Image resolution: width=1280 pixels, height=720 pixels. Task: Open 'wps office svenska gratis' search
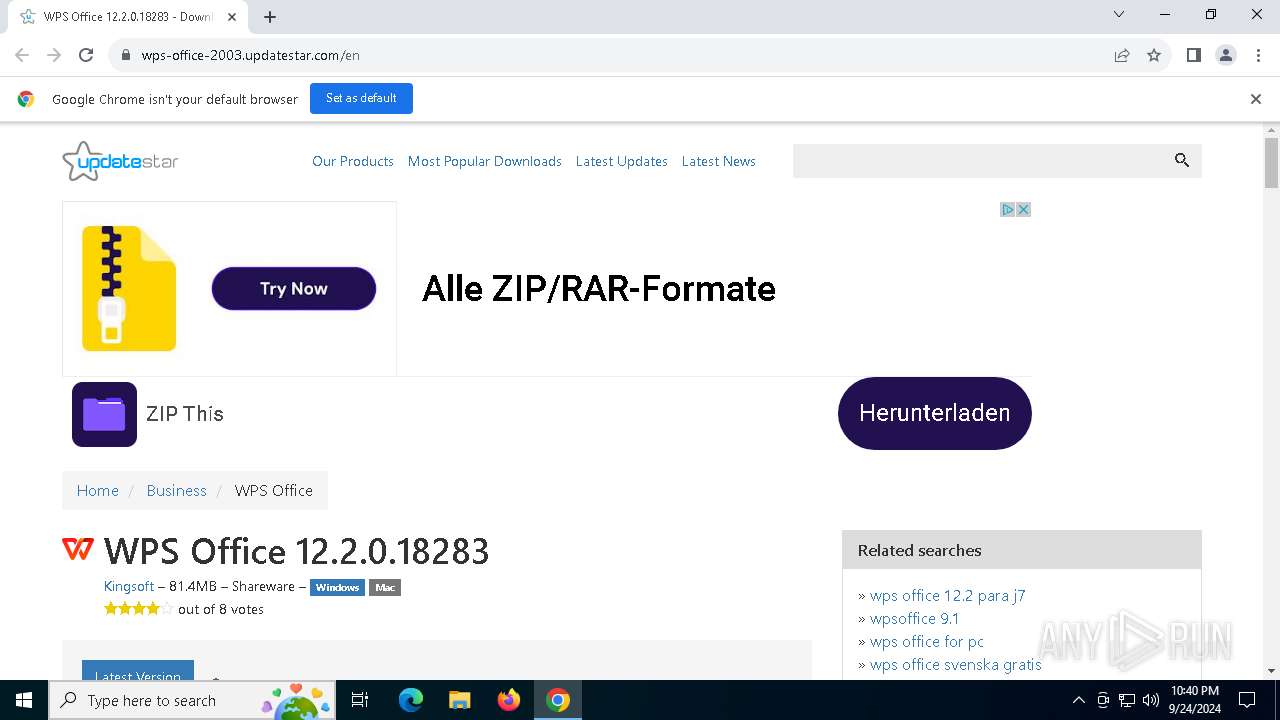pyautogui.click(x=956, y=665)
